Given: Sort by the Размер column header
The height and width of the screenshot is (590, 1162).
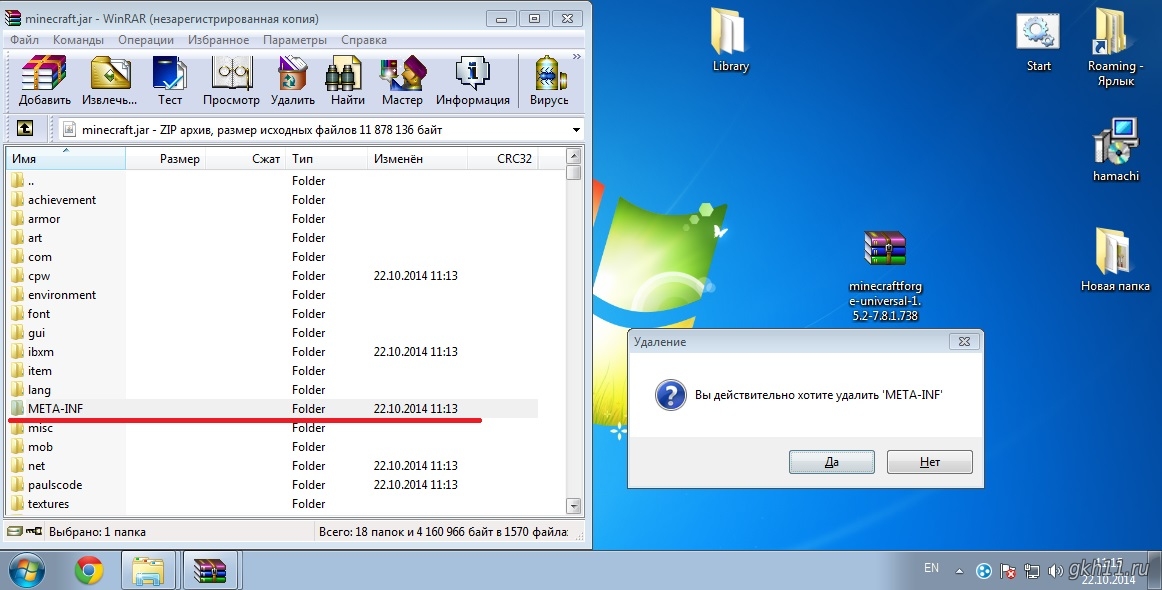Looking at the screenshot, I should (x=165, y=159).
